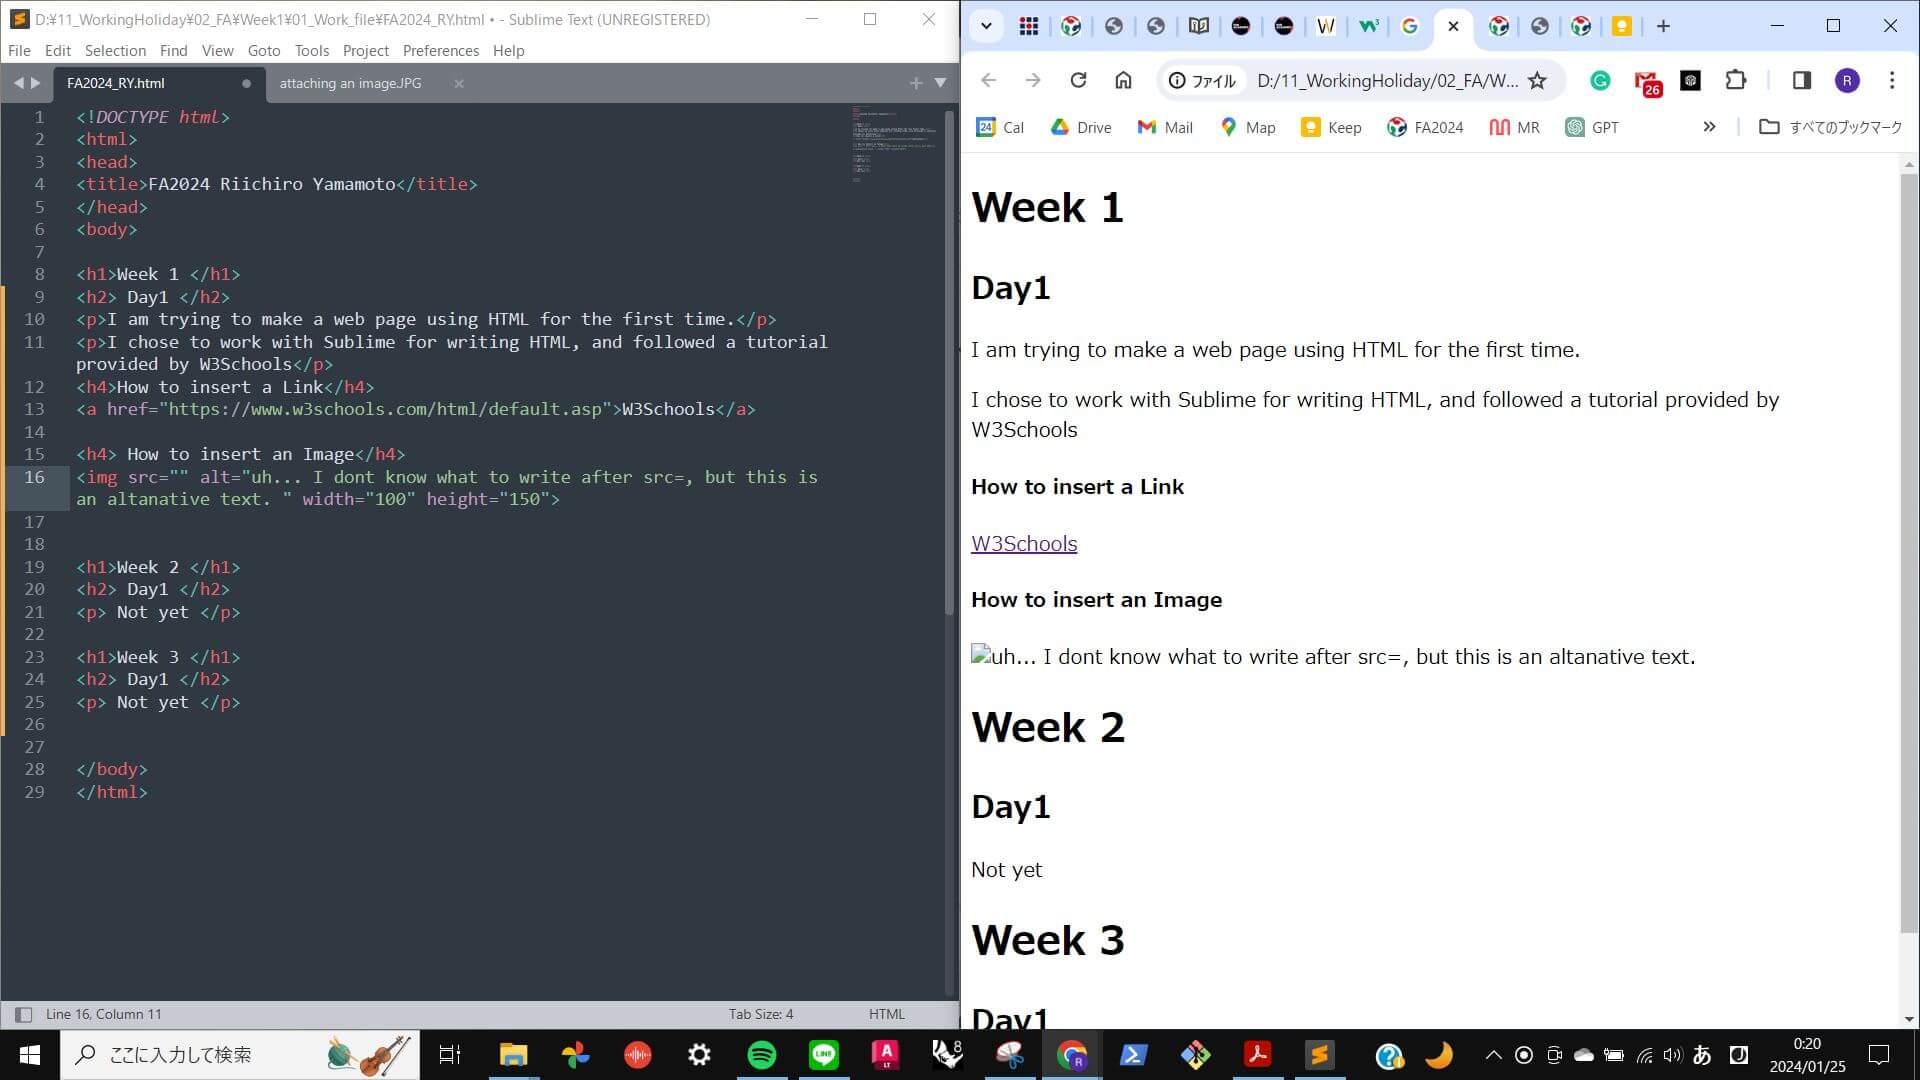This screenshot has height=1080, width=1920.
Task: Open the Grammarly extension icon
Action: pos(1600,81)
